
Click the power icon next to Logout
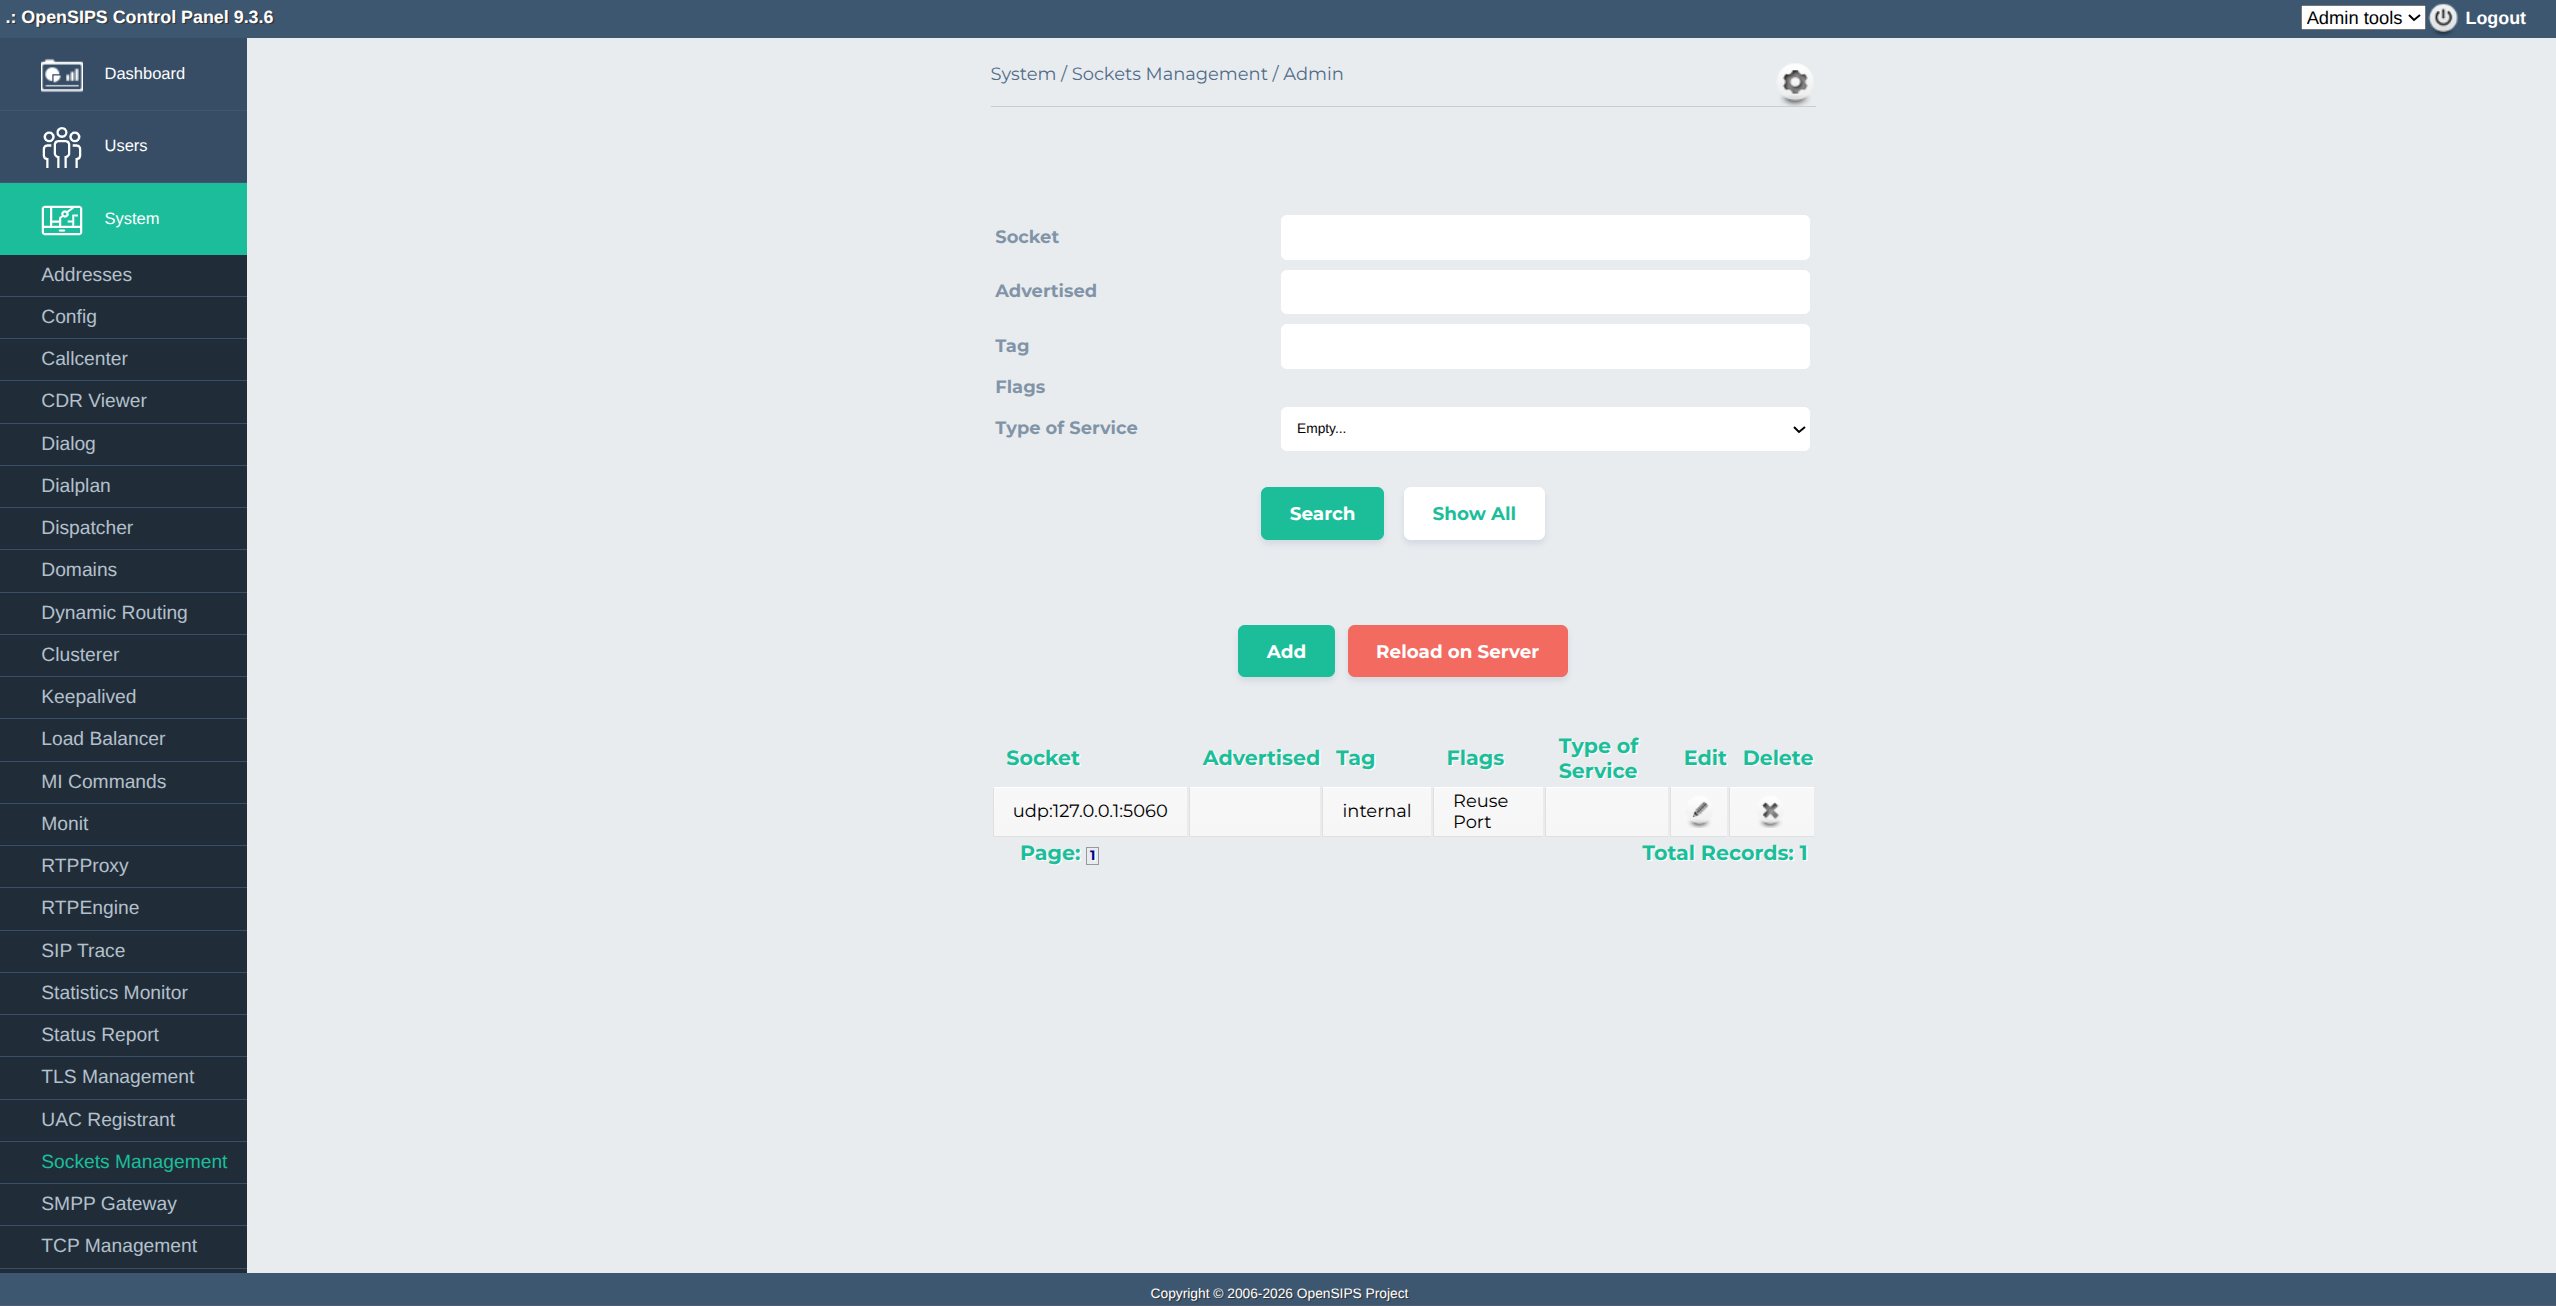point(2443,18)
